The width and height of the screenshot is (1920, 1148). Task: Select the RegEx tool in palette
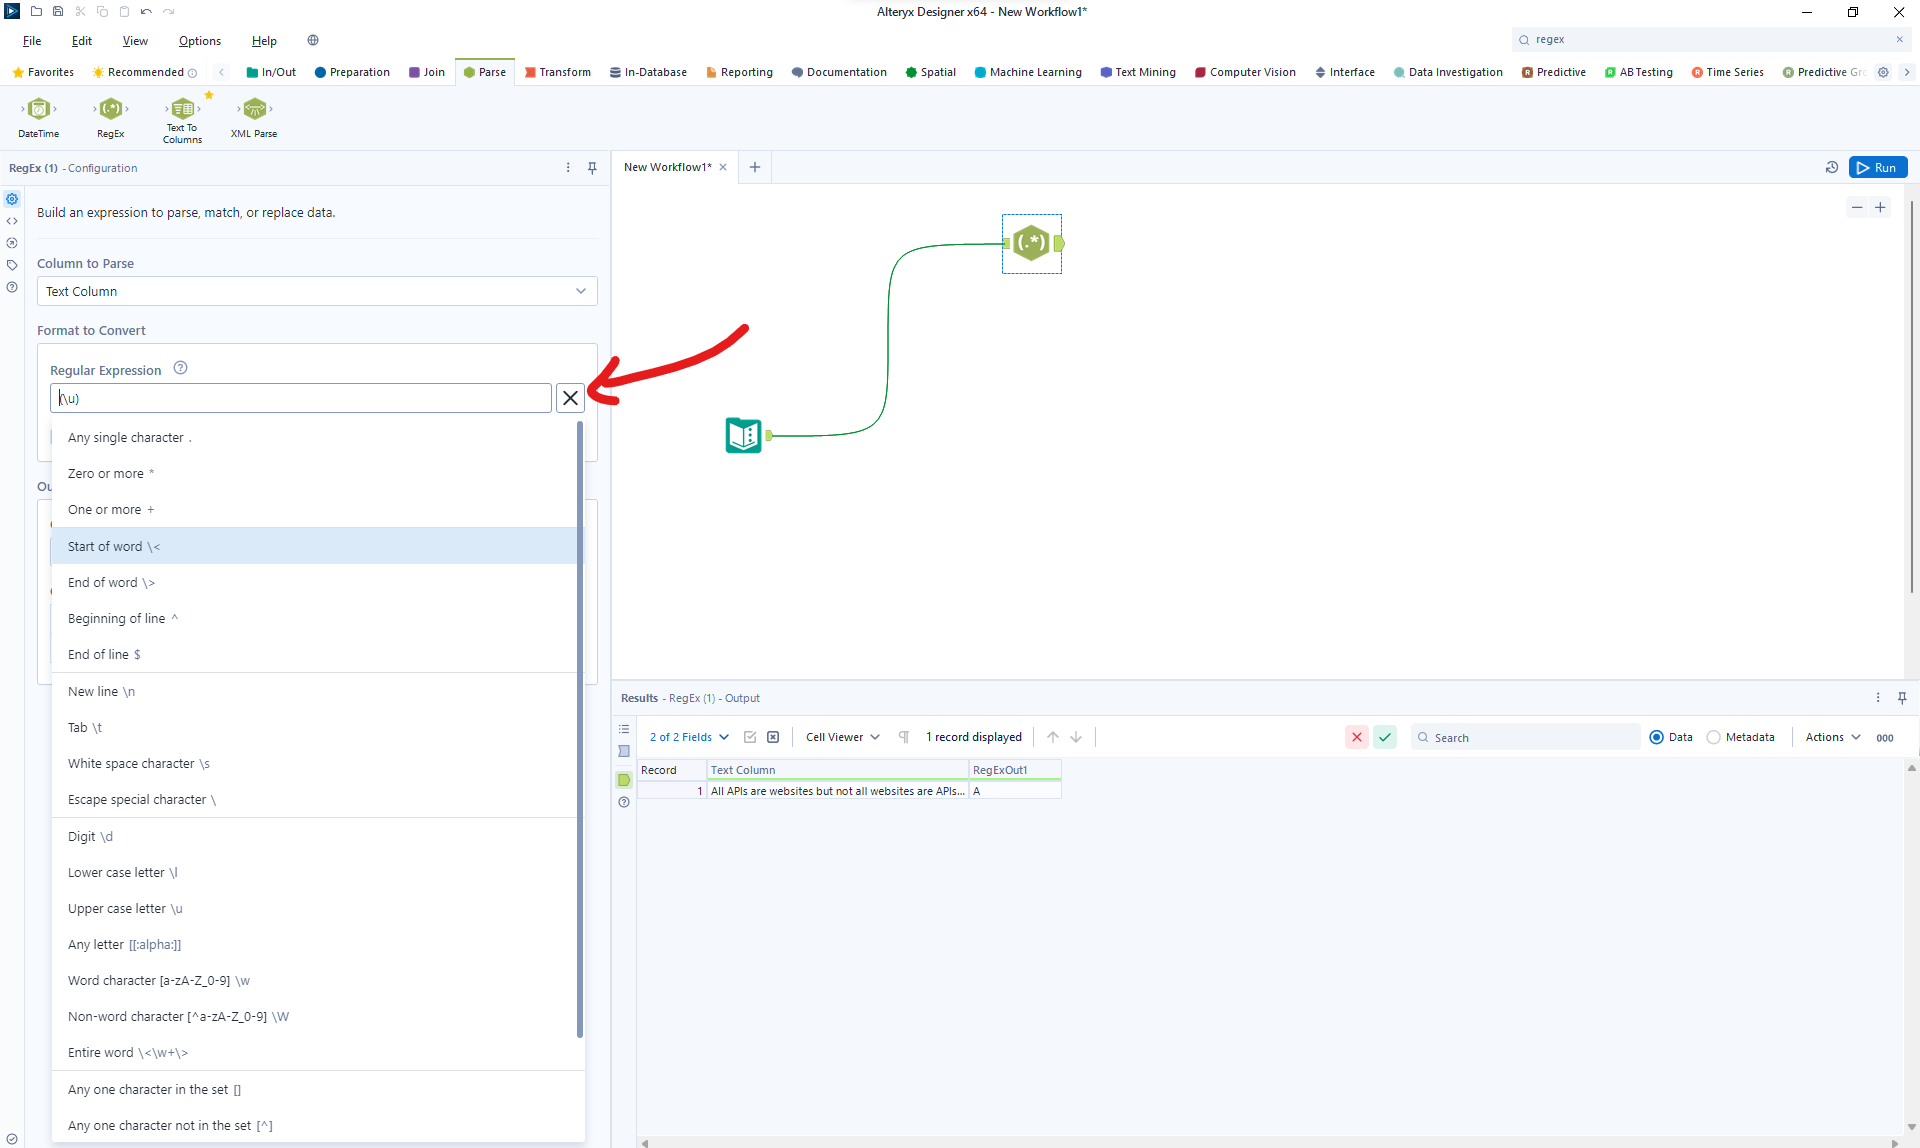coord(111,110)
